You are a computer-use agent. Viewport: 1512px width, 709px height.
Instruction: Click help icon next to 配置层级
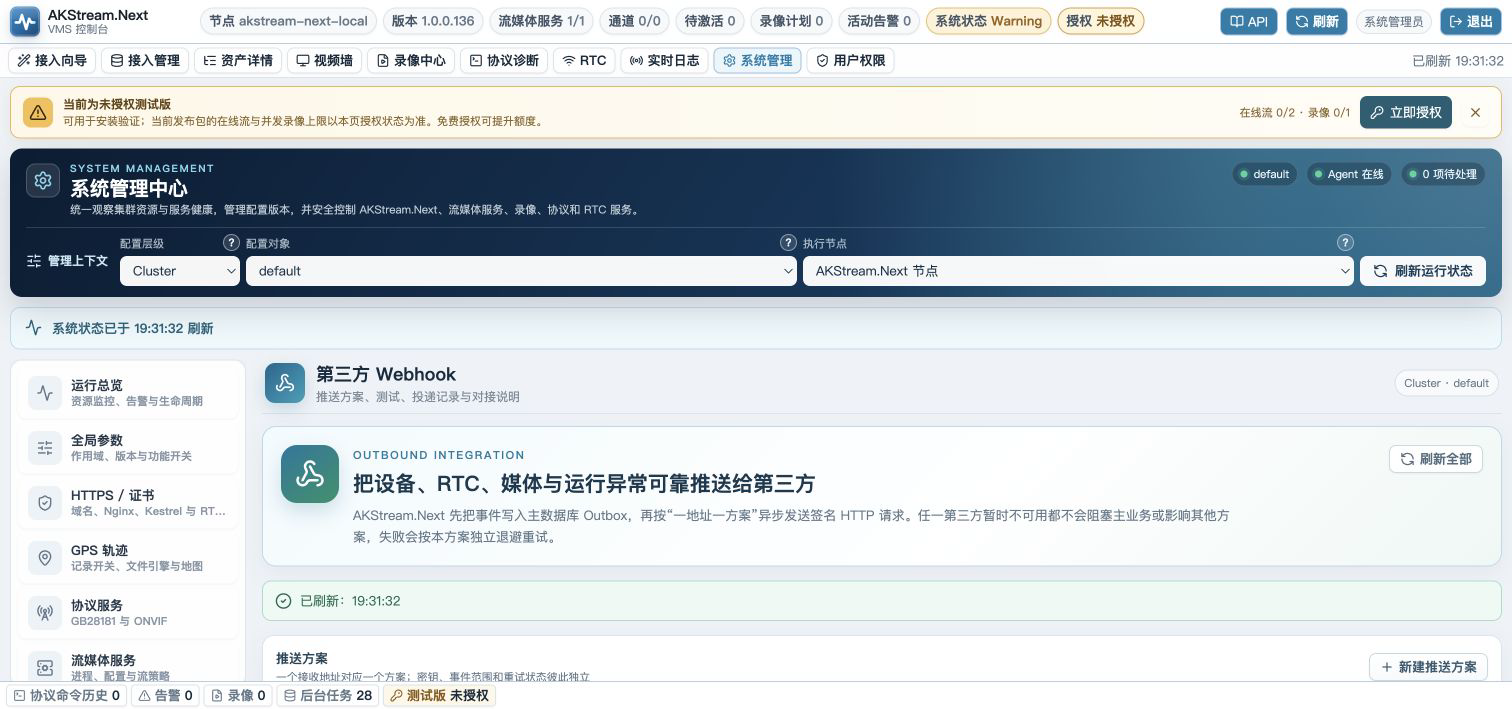click(x=231, y=243)
